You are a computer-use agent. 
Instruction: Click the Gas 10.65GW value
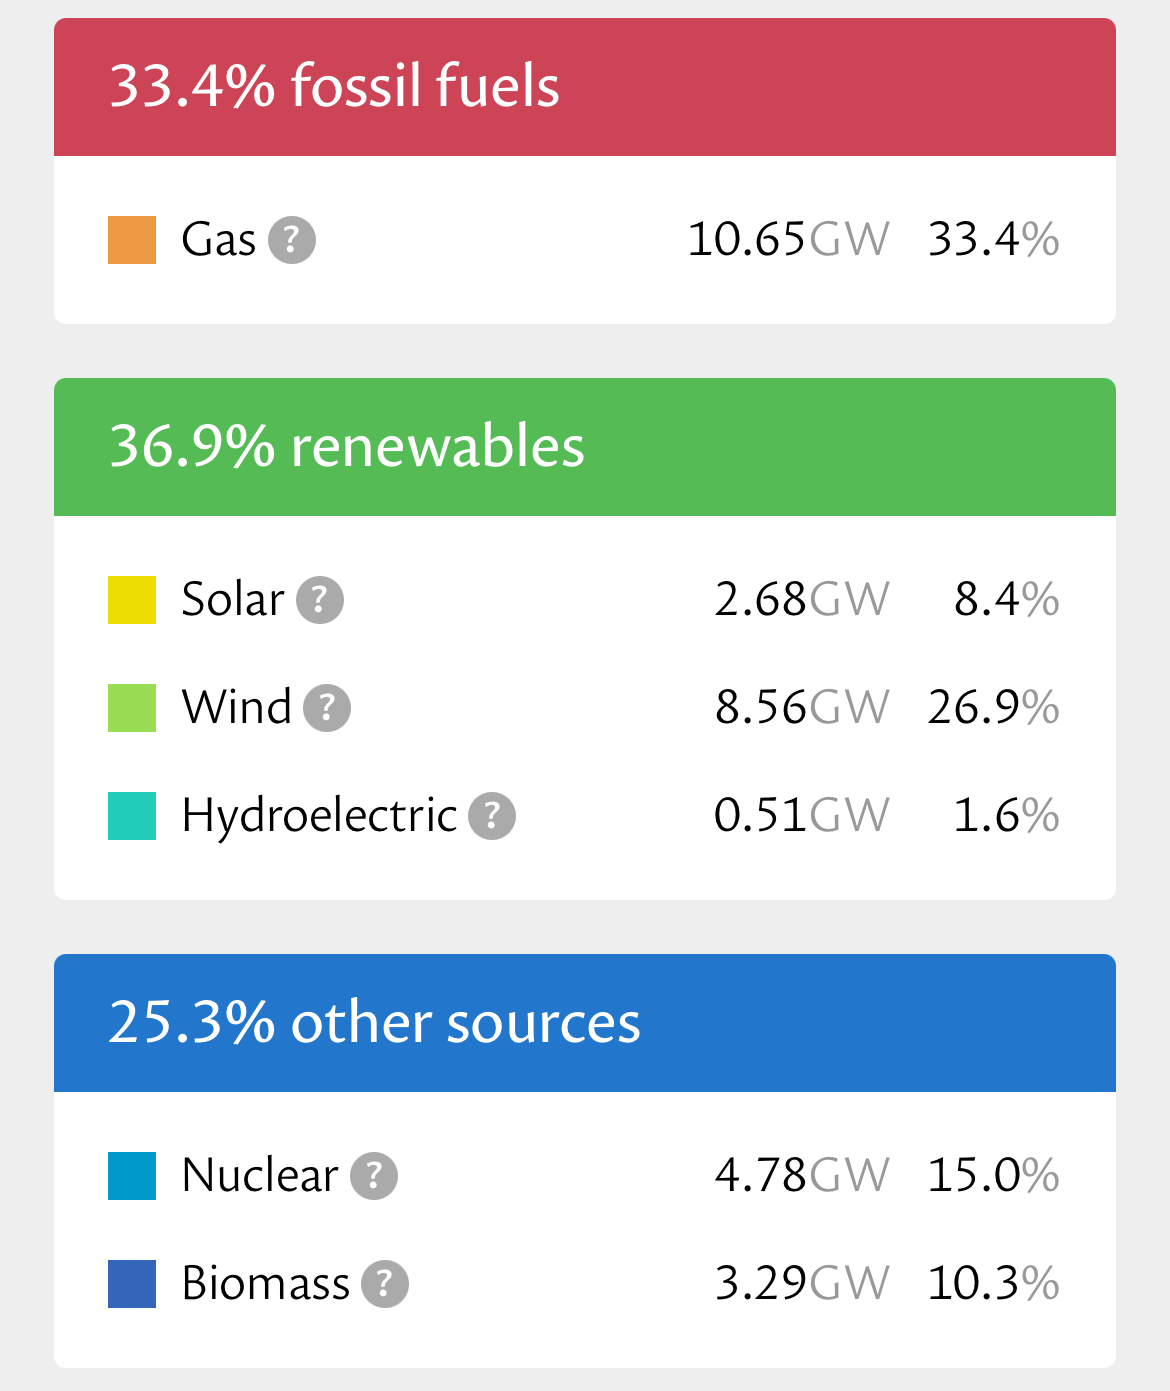tap(788, 240)
